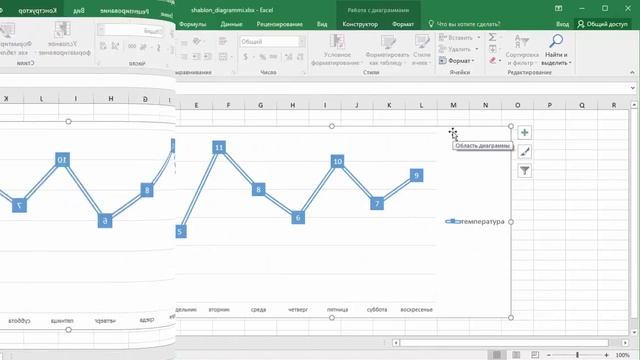Viewport: 640px width, 360px height.
Task: Click horizontal scrollbar right arrow
Action: tap(625, 343)
